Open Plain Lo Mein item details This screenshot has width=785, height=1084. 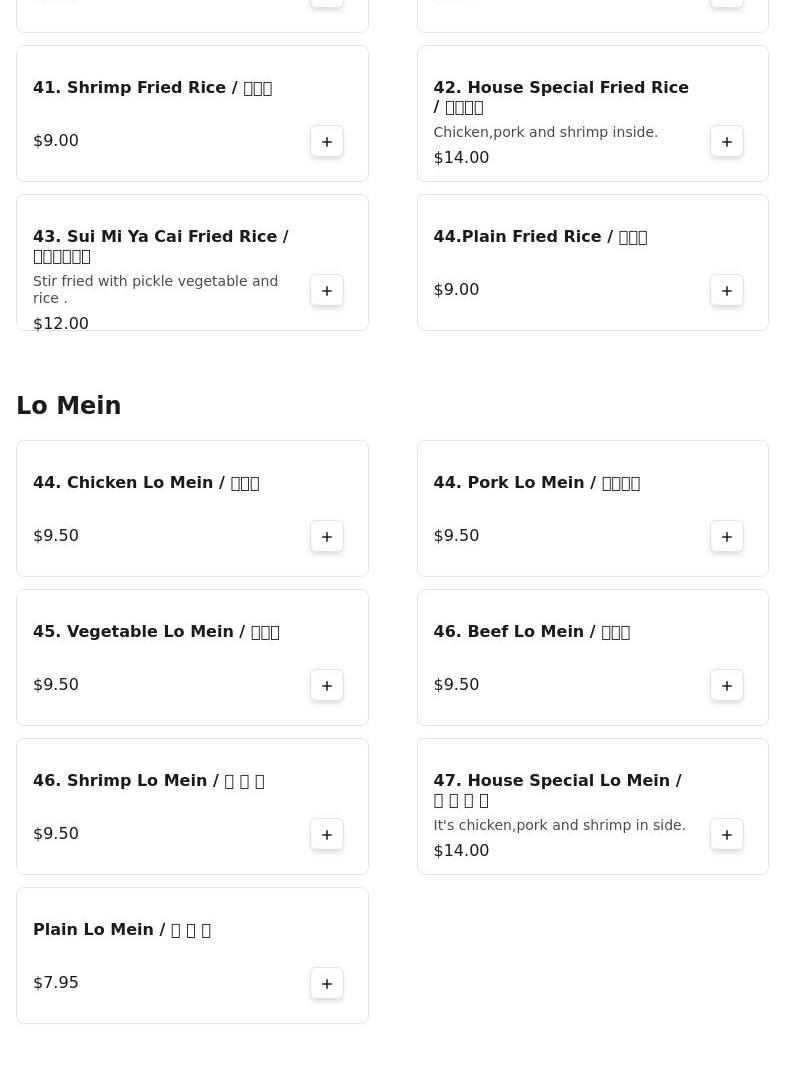[x=121, y=930]
